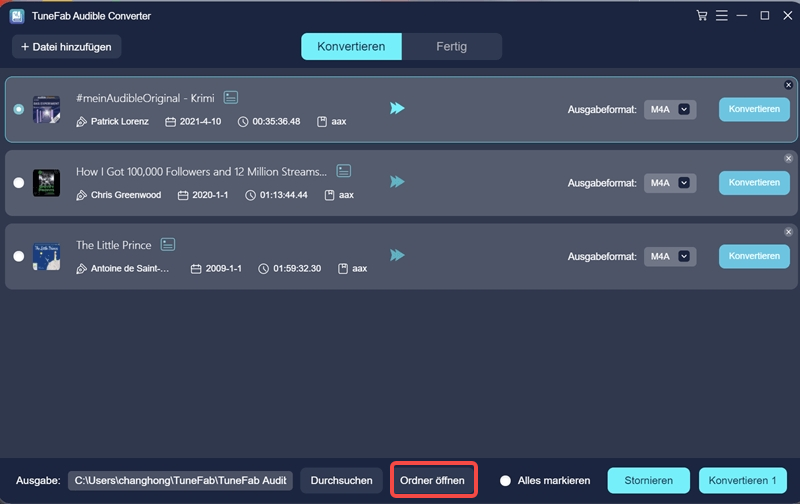The image size is (800, 504).
Task: Click the #meinAudibleOriginal cover thumbnail
Action: click(x=46, y=109)
